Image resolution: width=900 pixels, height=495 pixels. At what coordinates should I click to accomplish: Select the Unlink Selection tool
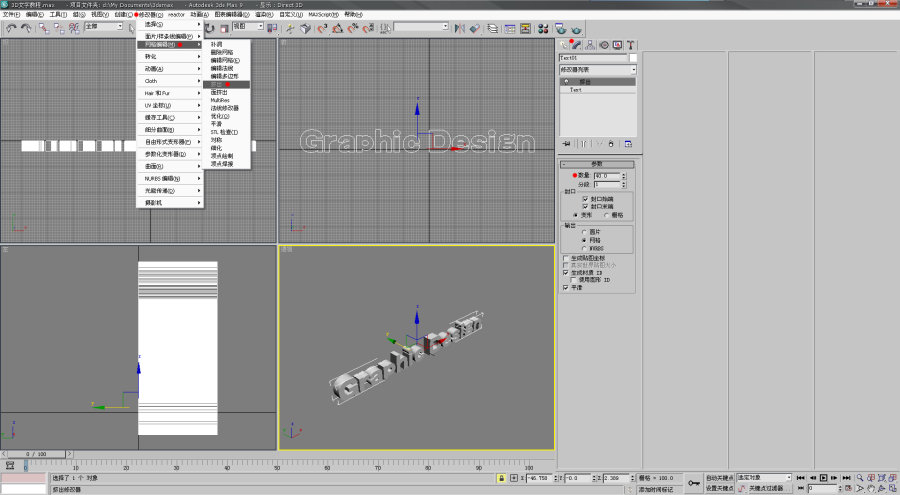pos(59,28)
